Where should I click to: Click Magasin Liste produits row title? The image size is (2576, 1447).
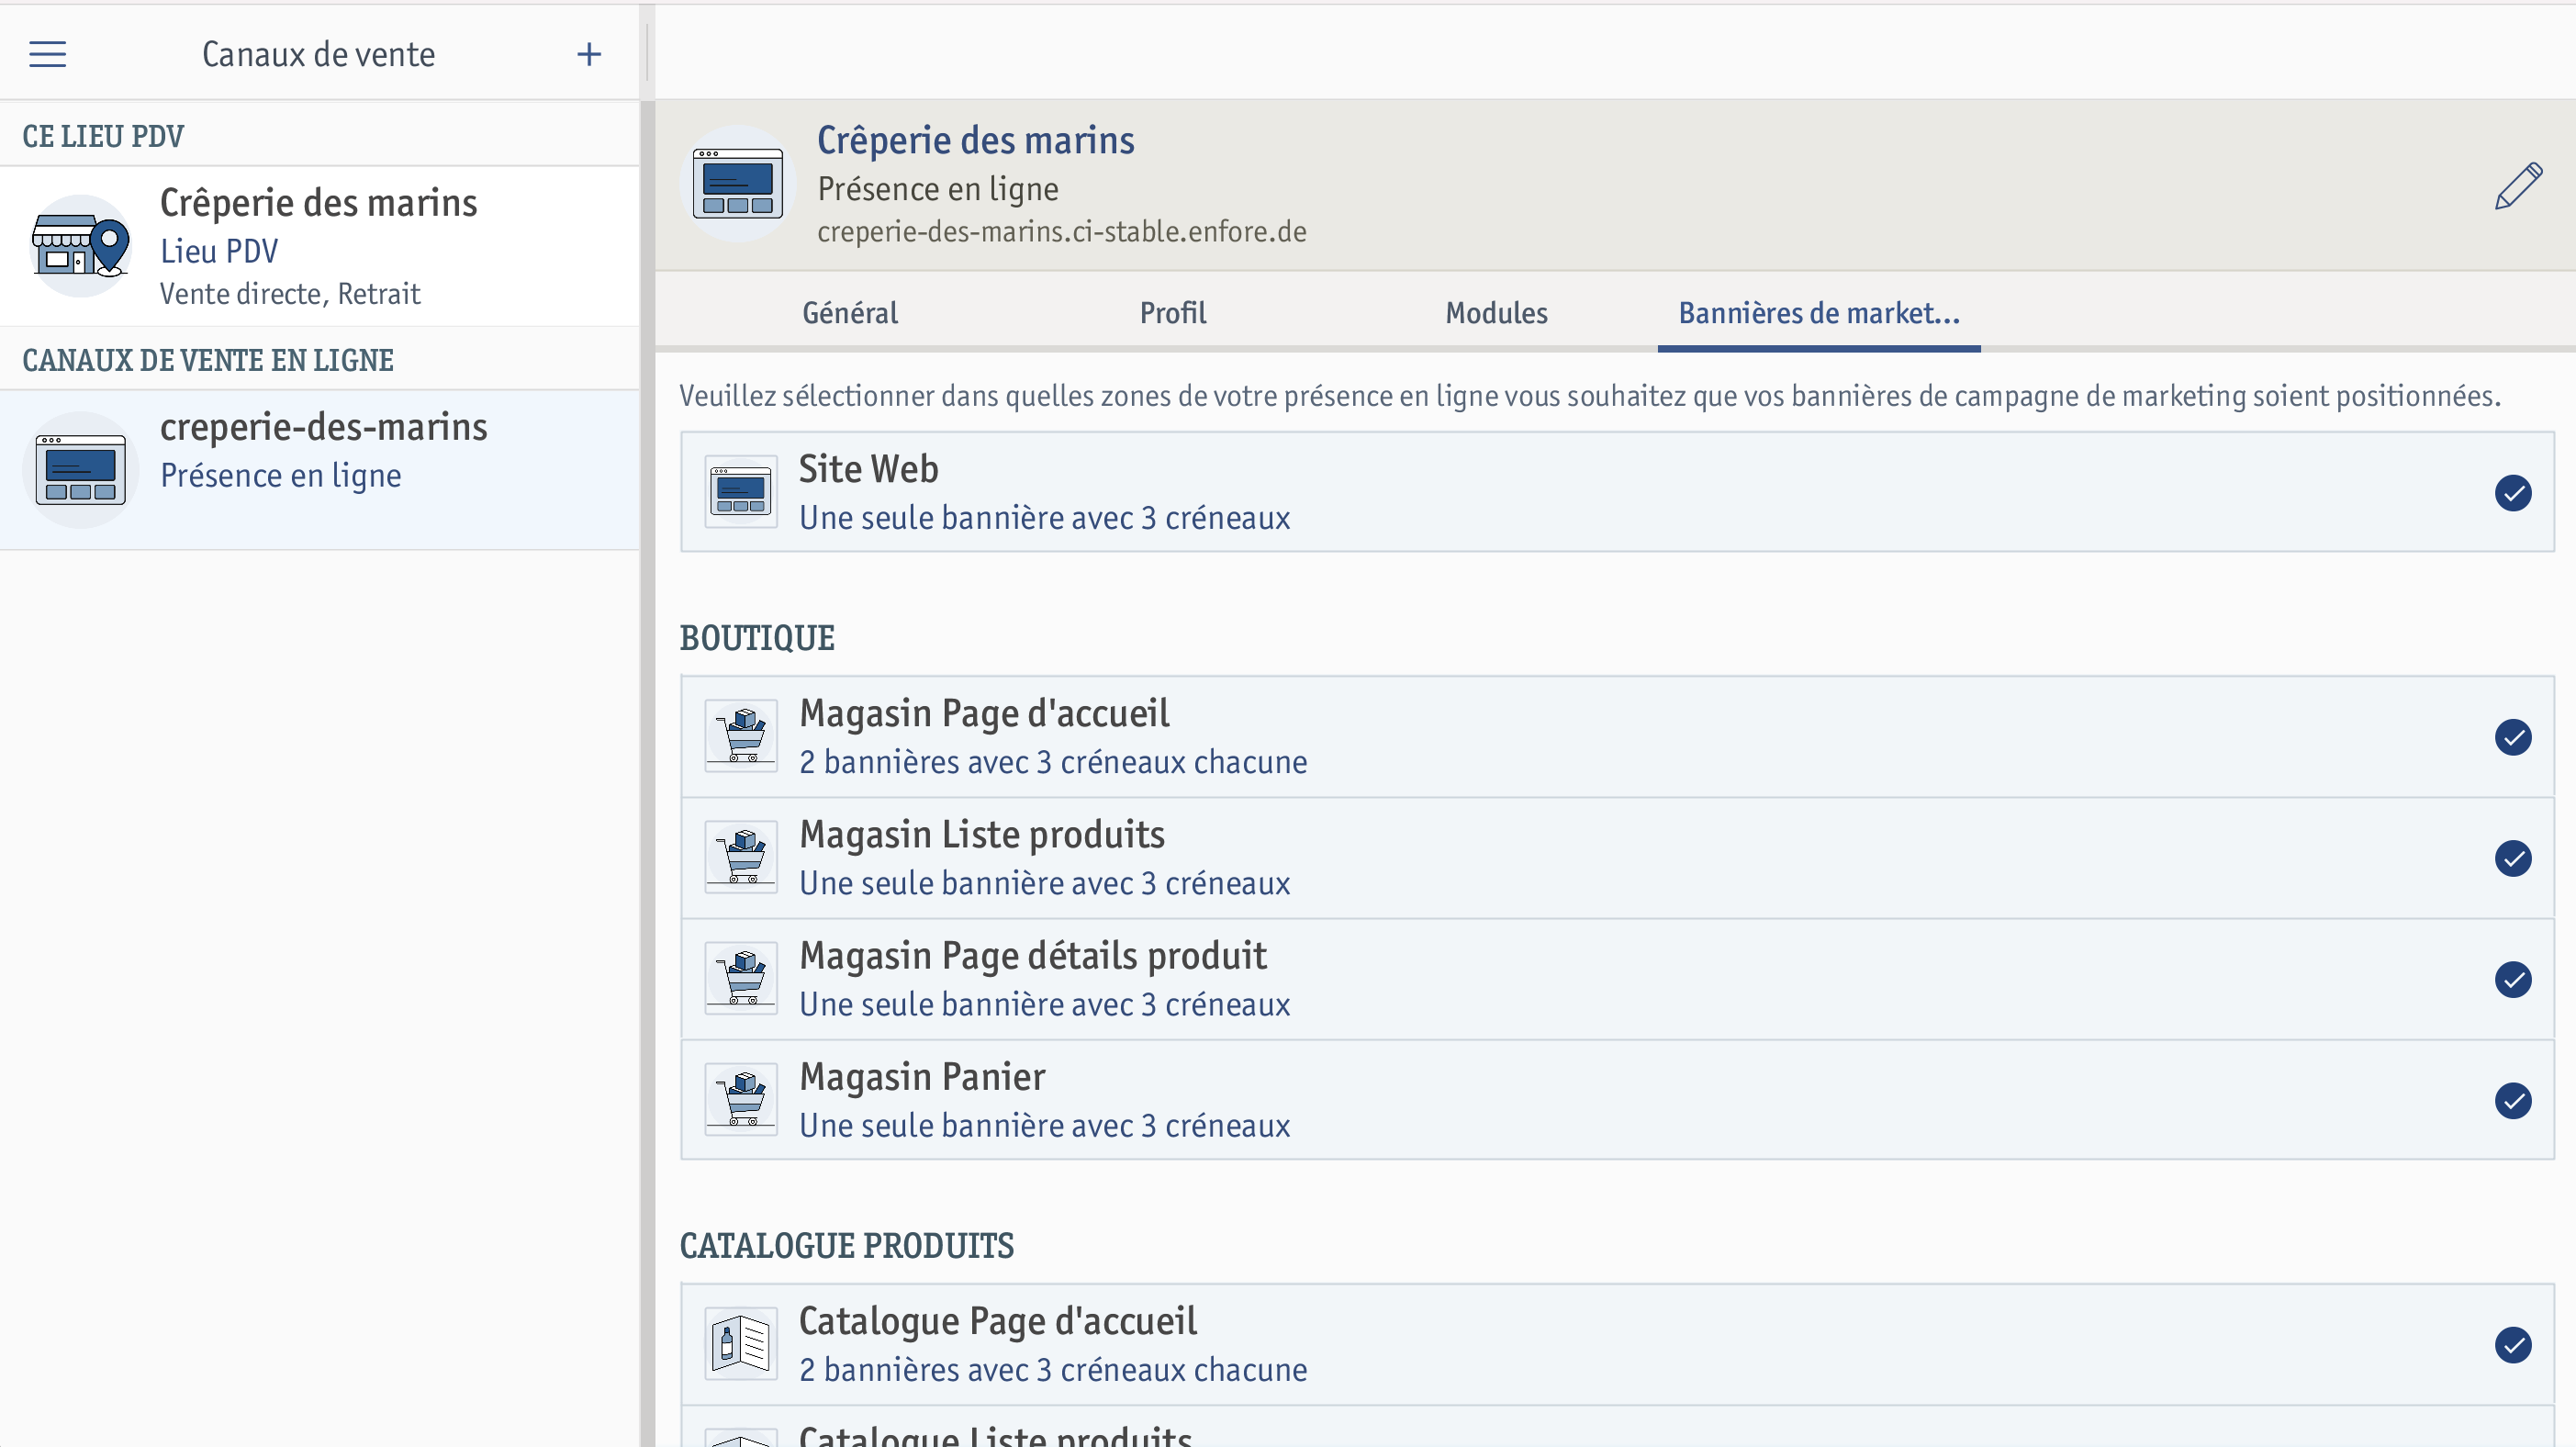(x=982, y=834)
